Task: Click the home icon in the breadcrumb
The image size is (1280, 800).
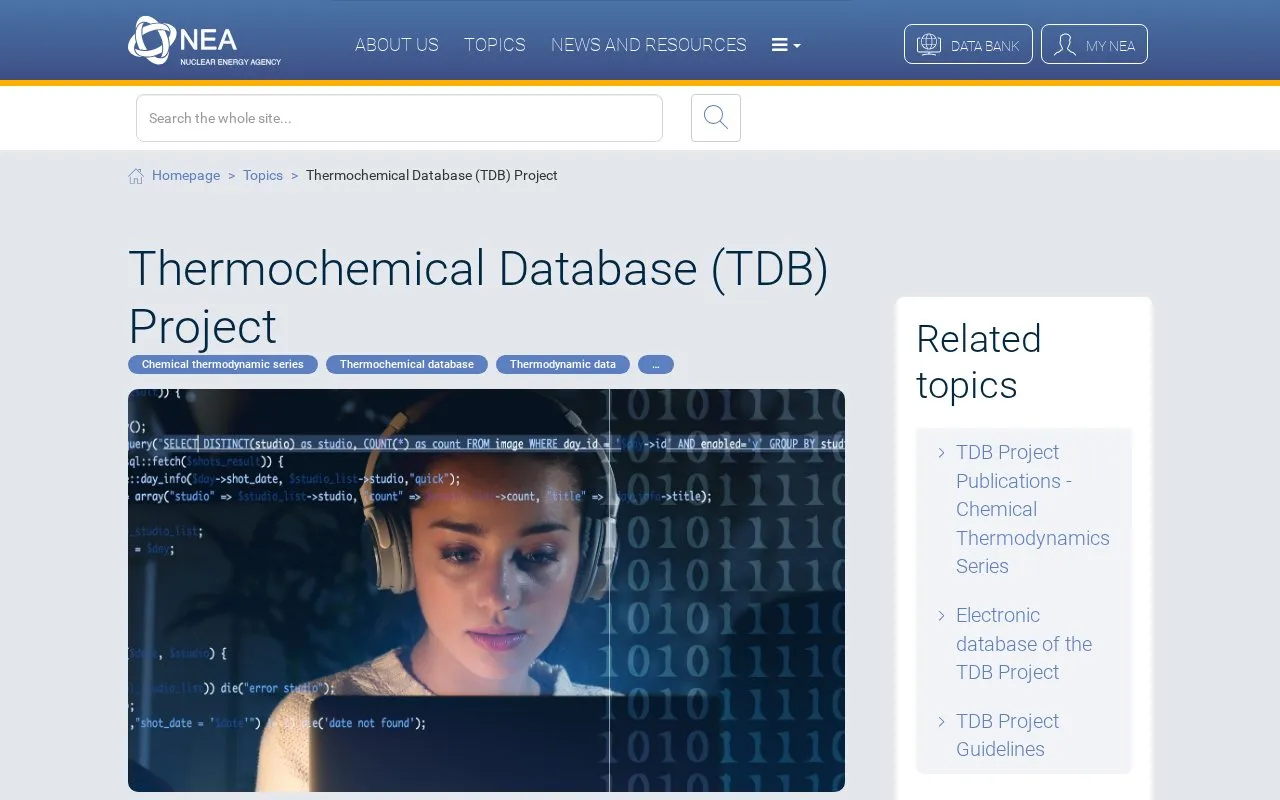Action: pos(136,176)
